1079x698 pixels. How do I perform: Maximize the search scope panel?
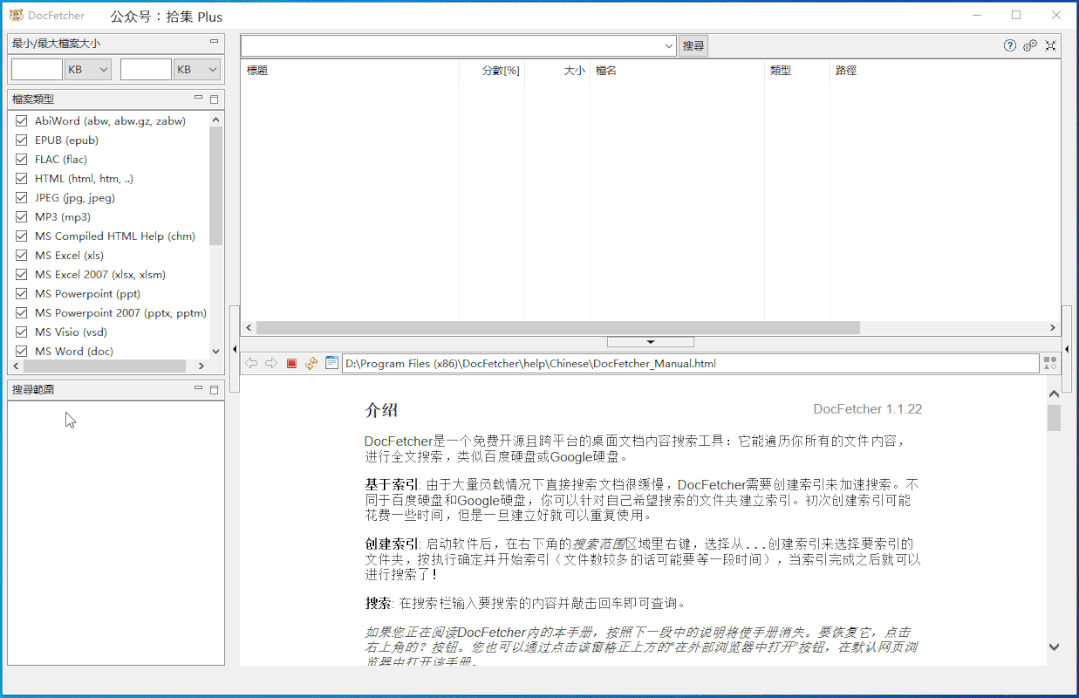pos(214,390)
